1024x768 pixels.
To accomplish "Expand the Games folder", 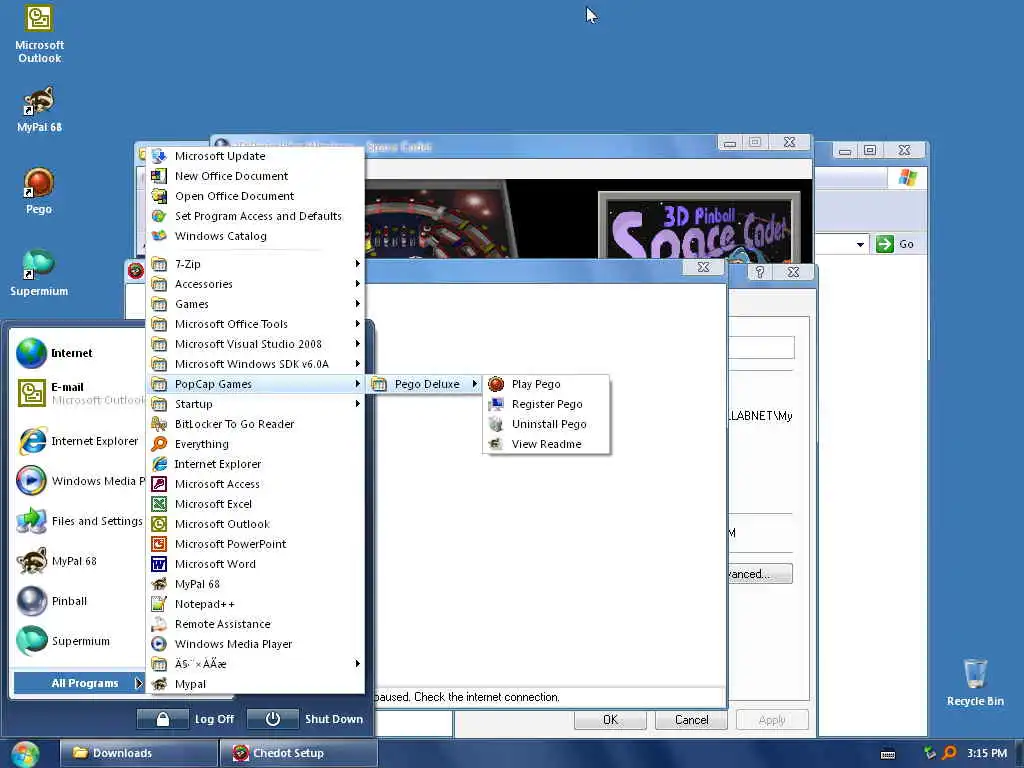I will tap(255, 304).
